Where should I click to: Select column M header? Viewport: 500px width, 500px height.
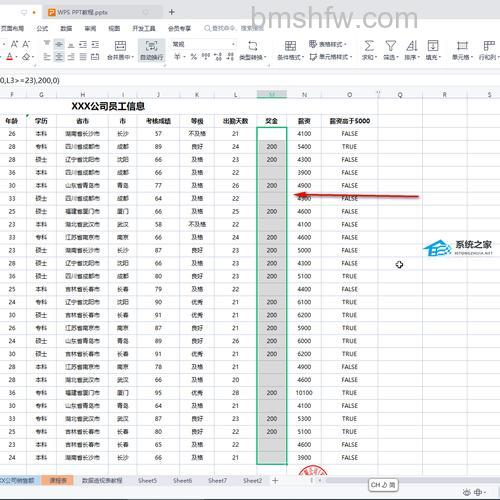click(271, 95)
